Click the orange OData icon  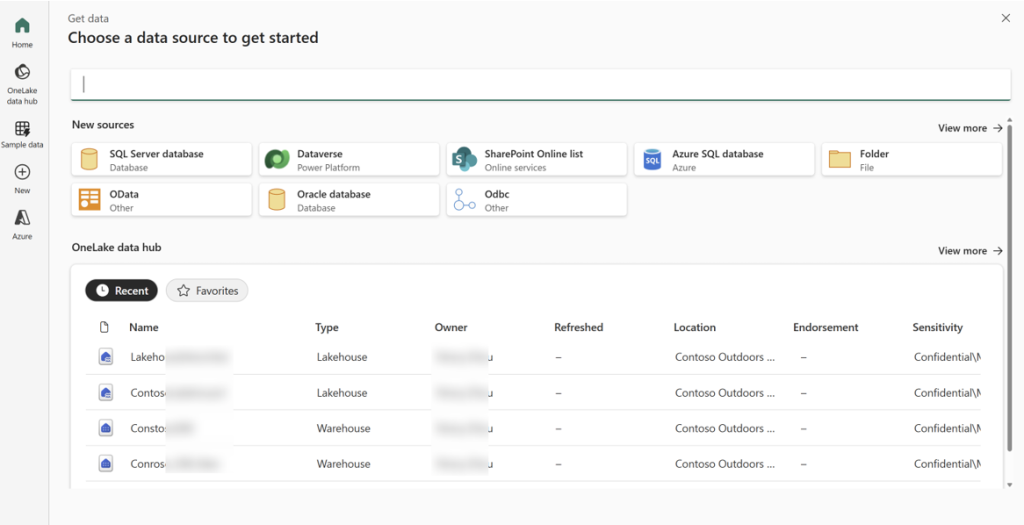[89, 200]
